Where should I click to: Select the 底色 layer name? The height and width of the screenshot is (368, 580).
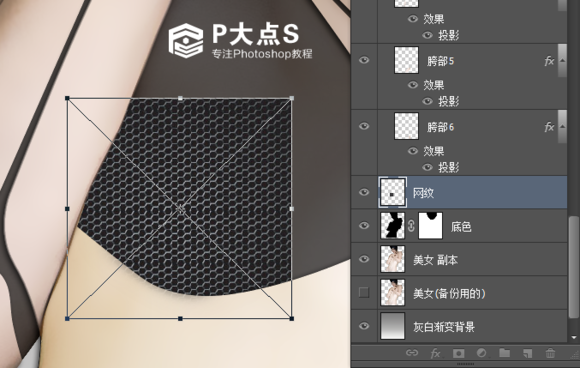[461, 226]
